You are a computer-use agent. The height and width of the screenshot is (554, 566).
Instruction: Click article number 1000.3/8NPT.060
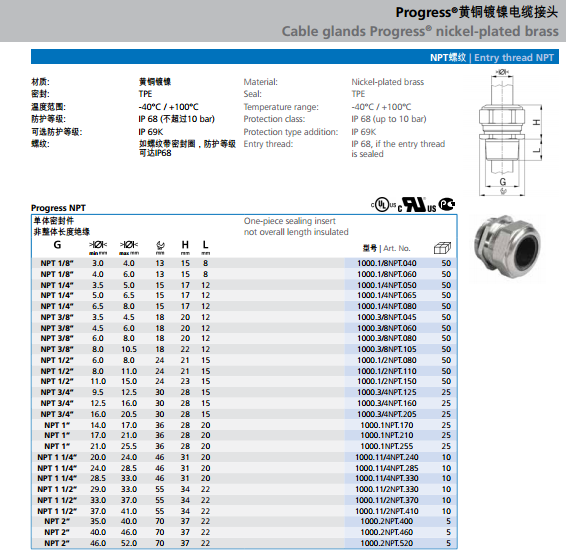(387, 328)
